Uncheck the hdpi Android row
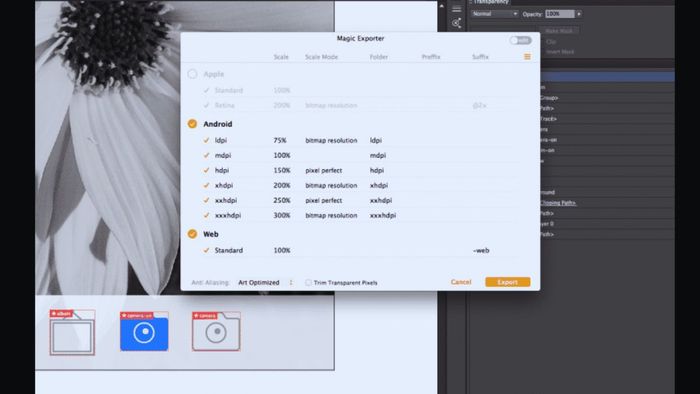Viewport: 700px width, 394px height. coord(206,170)
